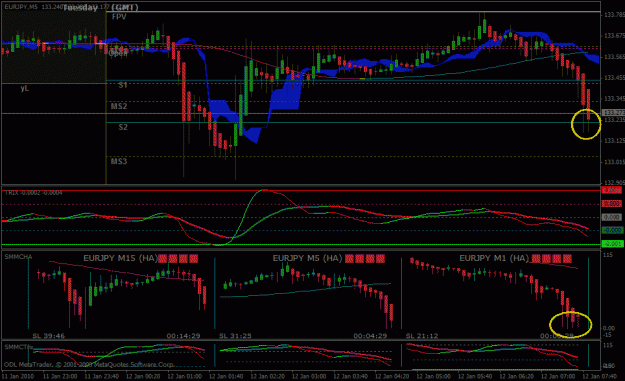Viewport: 625px width, 381px height.
Task: Select the 00:14:29 countdown timer
Action: (183, 336)
